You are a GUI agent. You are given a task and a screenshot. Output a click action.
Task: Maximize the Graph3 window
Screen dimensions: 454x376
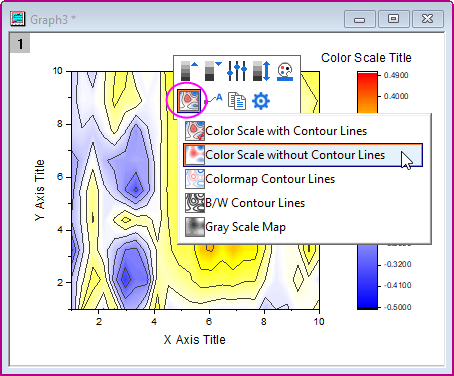394,19
